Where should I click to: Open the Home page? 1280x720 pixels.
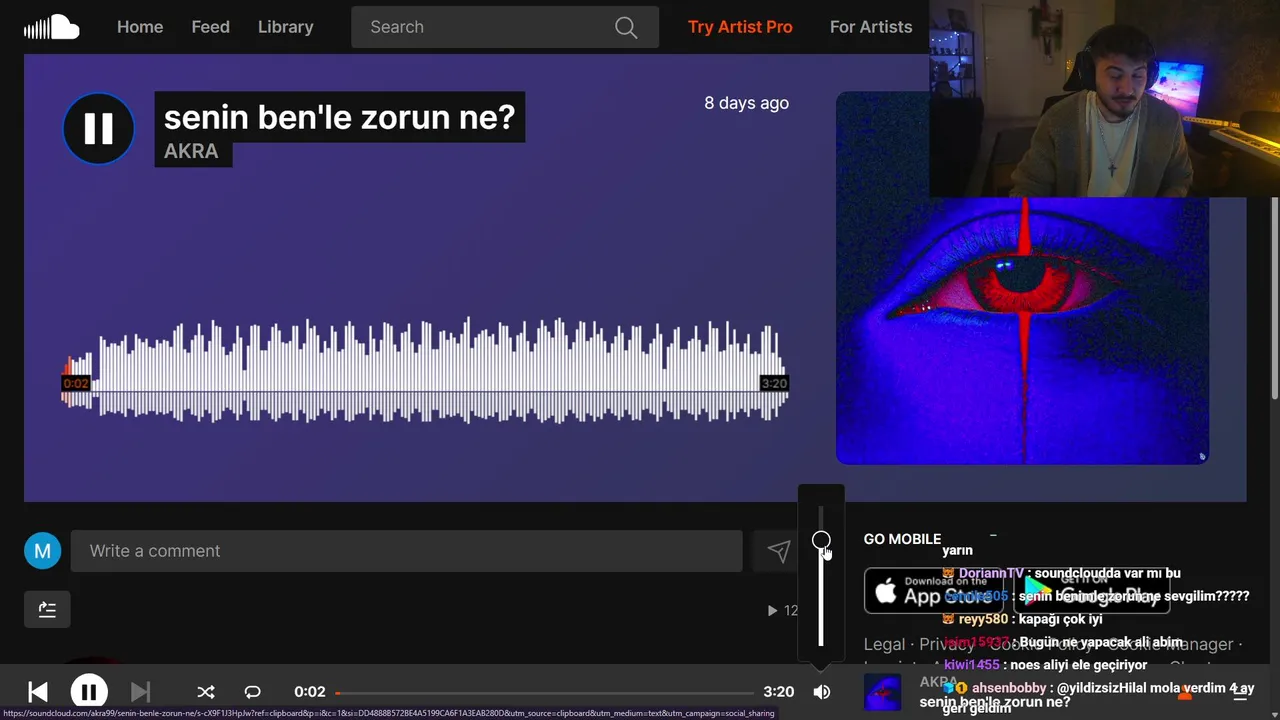140,27
